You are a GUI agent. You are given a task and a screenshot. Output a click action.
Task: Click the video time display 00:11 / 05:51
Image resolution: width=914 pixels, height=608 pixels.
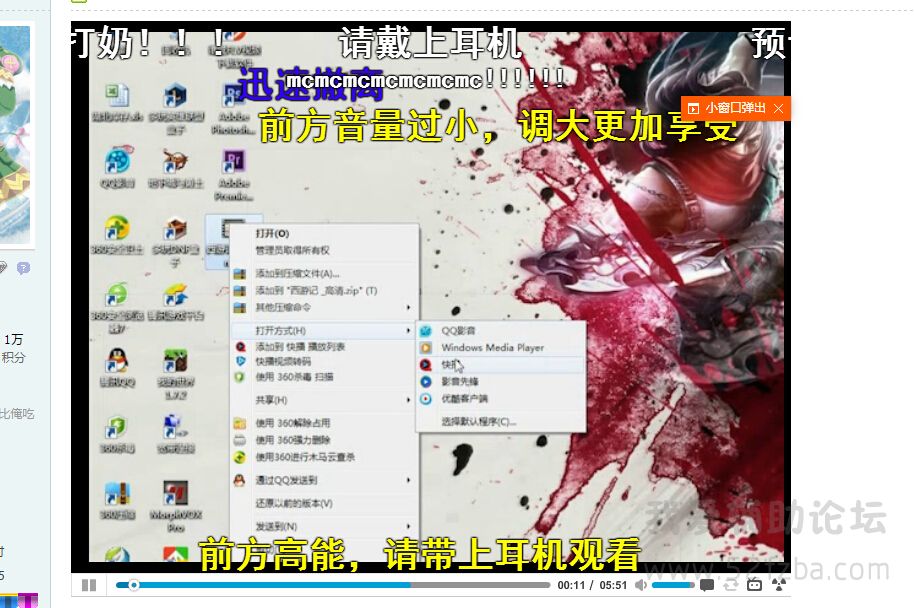pyautogui.click(x=592, y=585)
